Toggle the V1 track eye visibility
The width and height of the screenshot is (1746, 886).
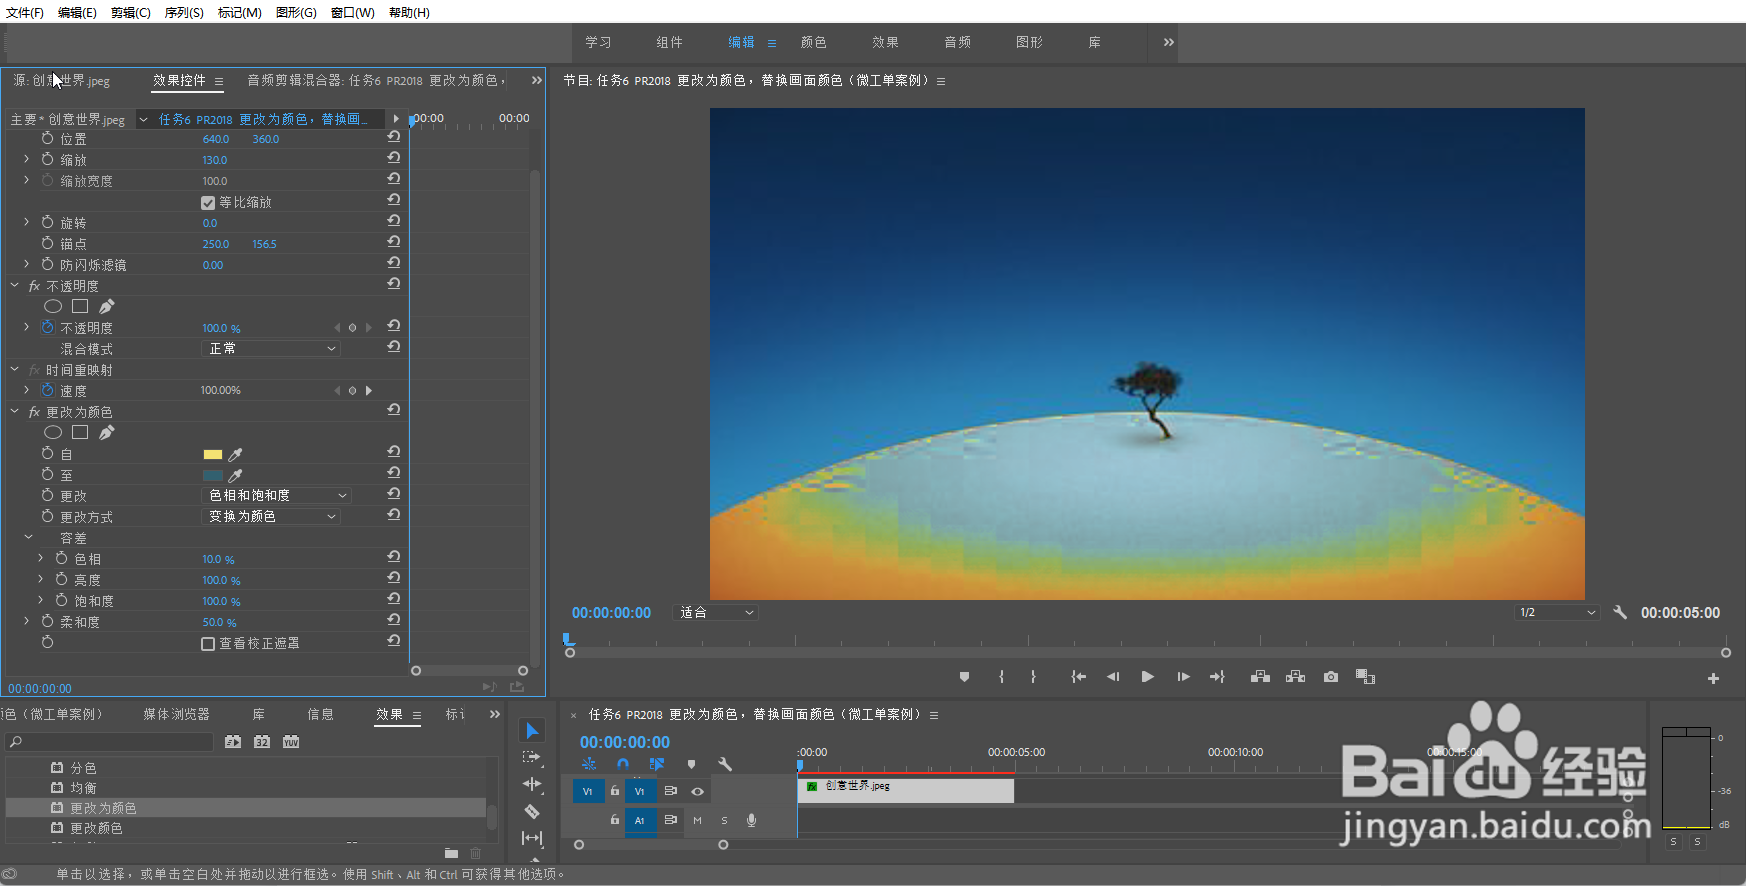tap(697, 791)
